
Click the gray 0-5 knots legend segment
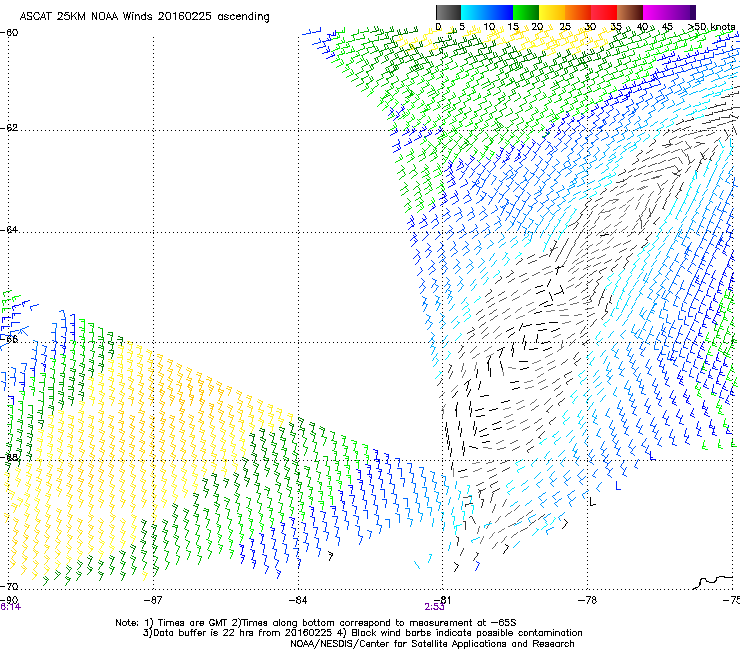coord(448,12)
